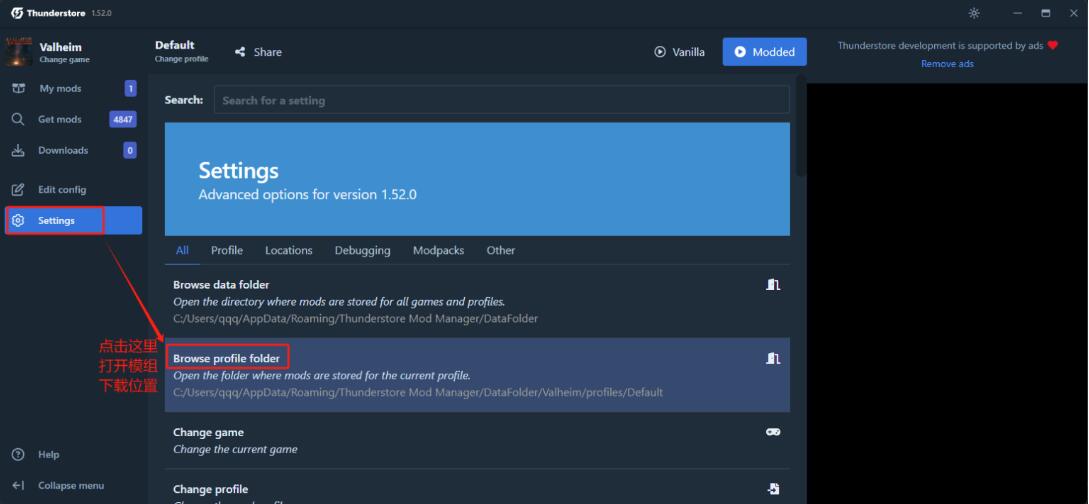Click the Change game gamepad icon
1089x504 pixels.
click(x=773, y=432)
